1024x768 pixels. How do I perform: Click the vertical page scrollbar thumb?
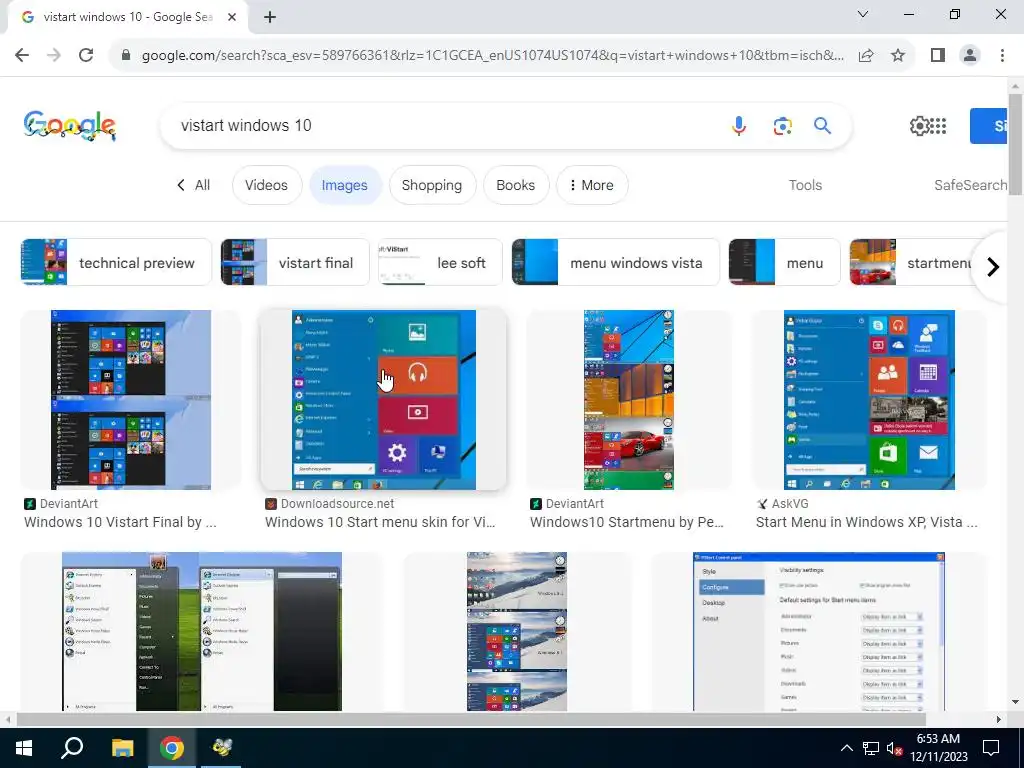point(1015,144)
